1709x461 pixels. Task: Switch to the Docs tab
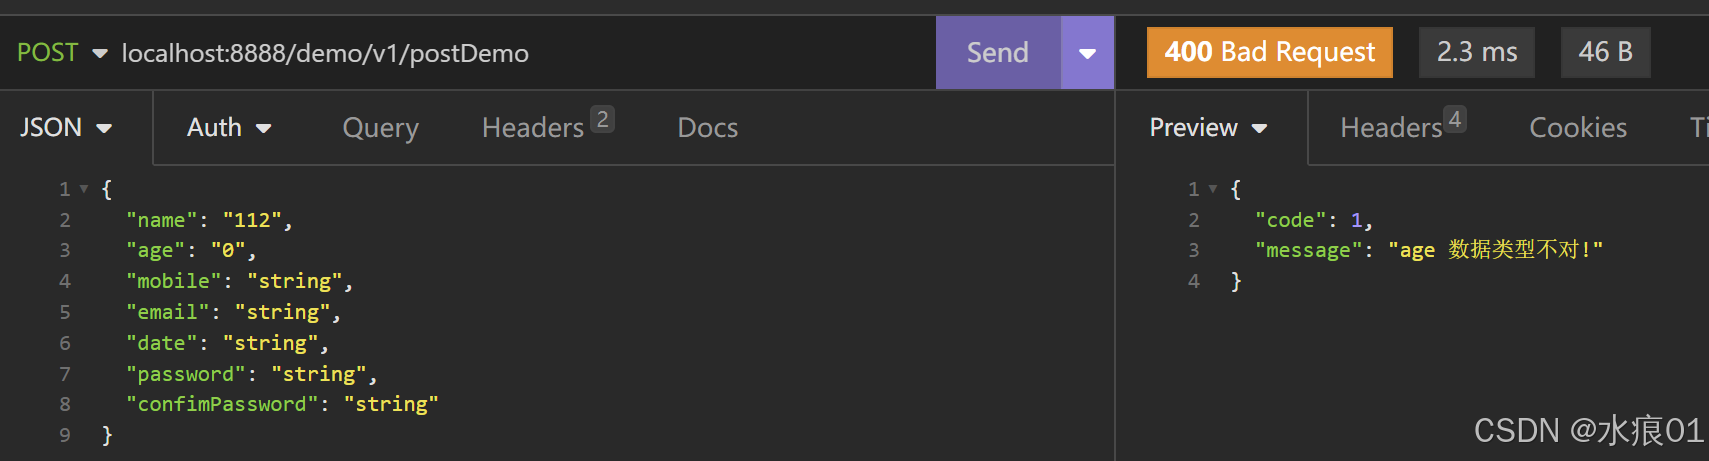[x=707, y=128]
